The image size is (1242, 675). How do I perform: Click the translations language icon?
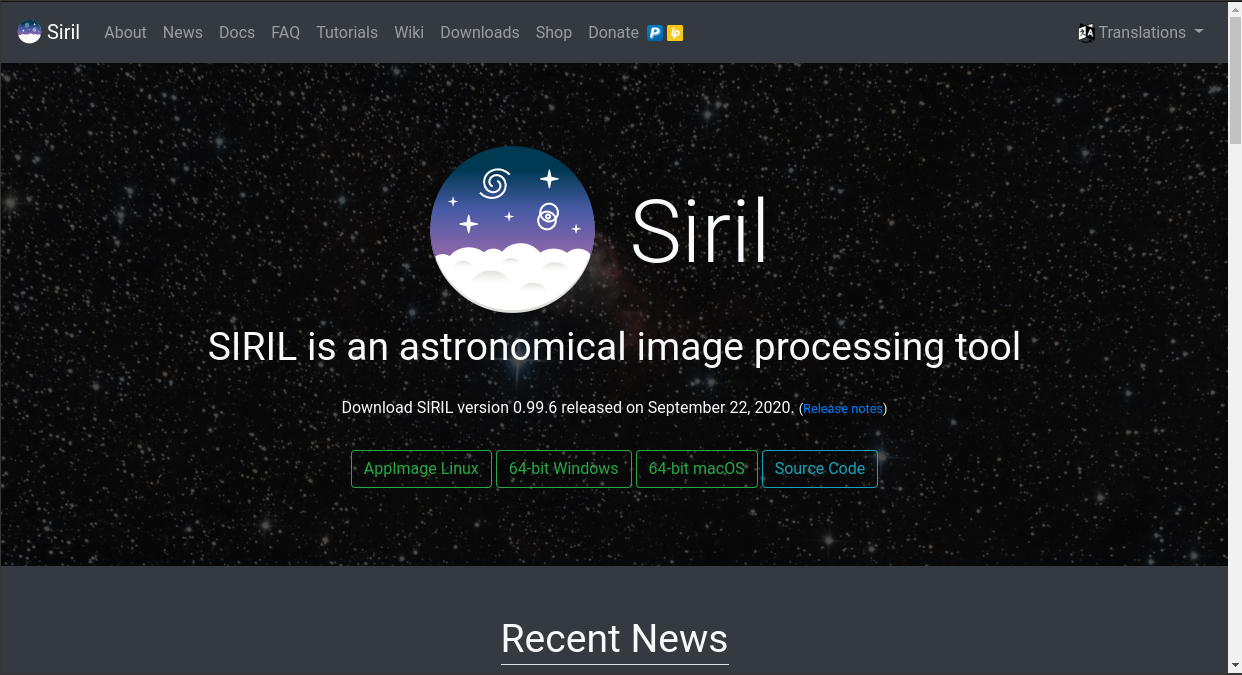pyautogui.click(x=1086, y=33)
